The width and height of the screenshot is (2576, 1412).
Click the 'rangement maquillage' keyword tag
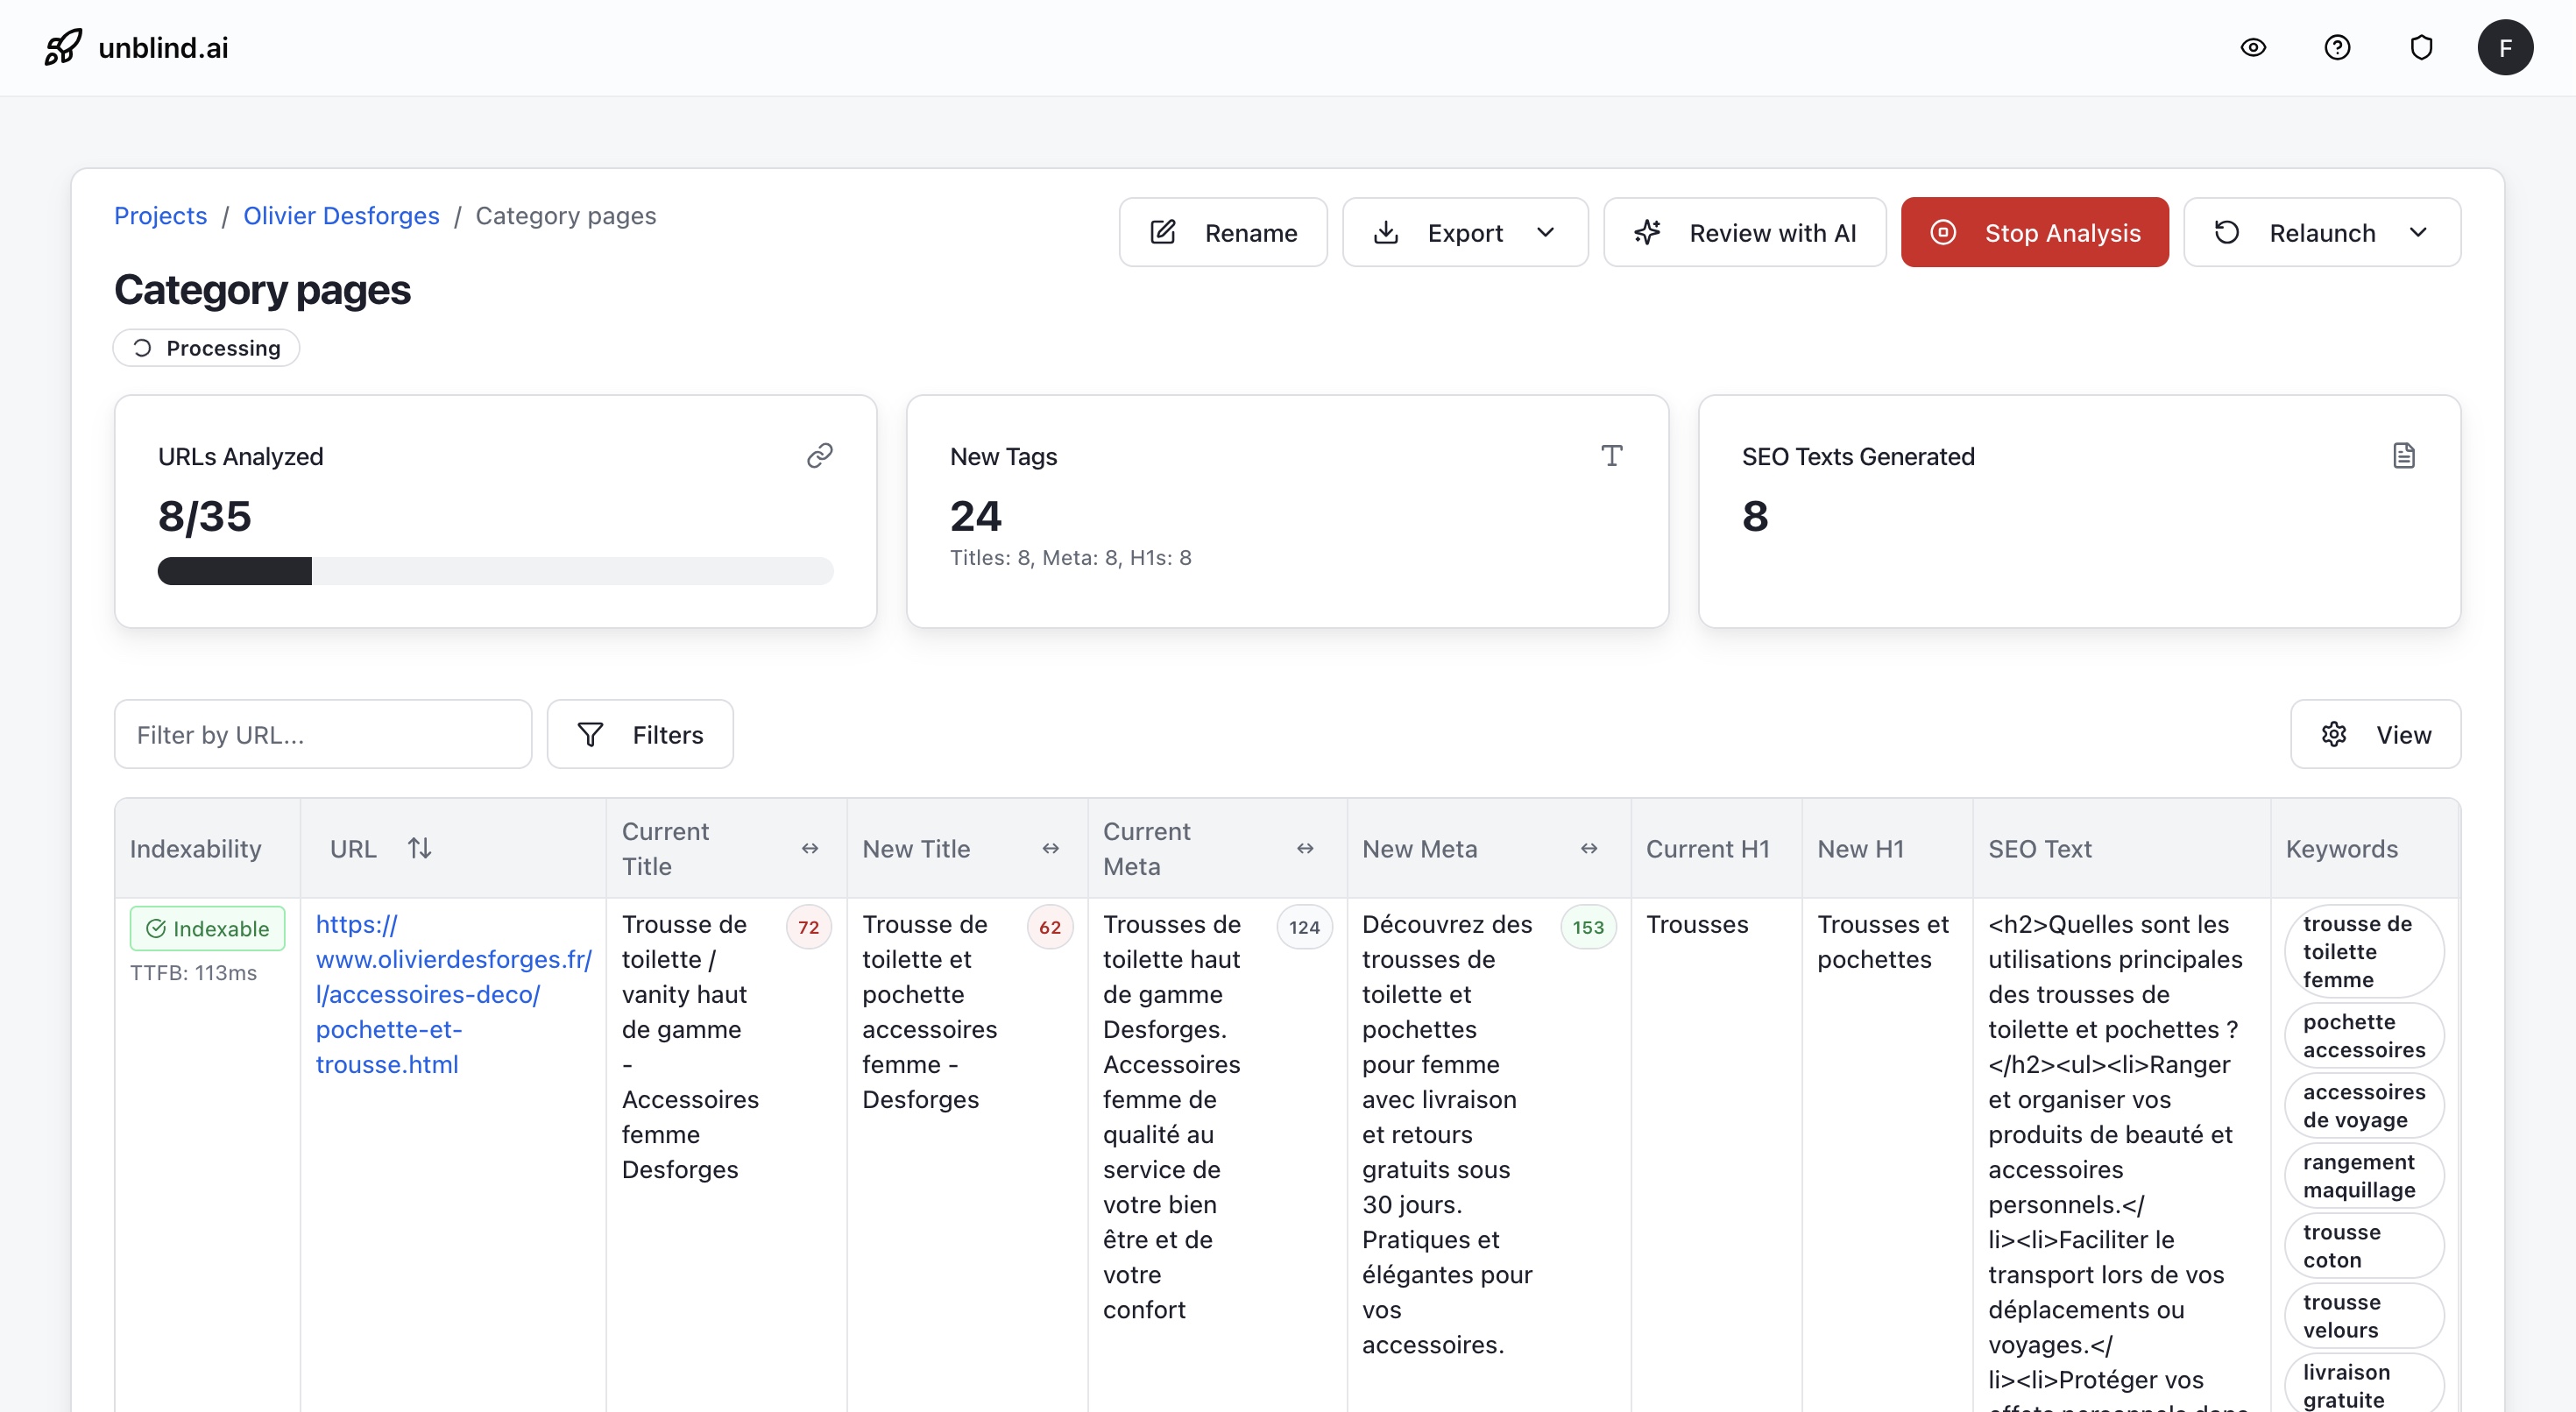(2364, 1176)
